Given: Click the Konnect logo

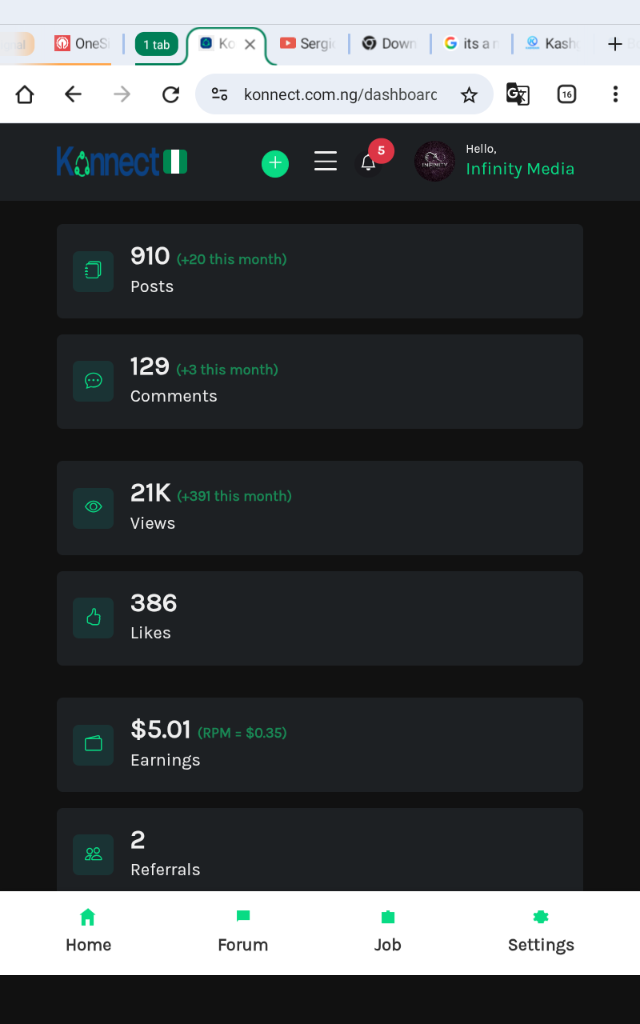Looking at the screenshot, I should [122, 161].
